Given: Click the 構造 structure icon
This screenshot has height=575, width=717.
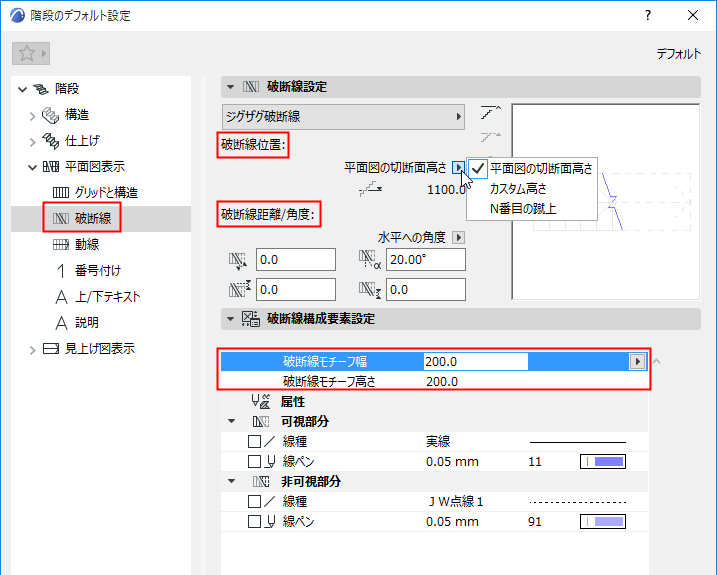Looking at the screenshot, I should (x=50, y=115).
